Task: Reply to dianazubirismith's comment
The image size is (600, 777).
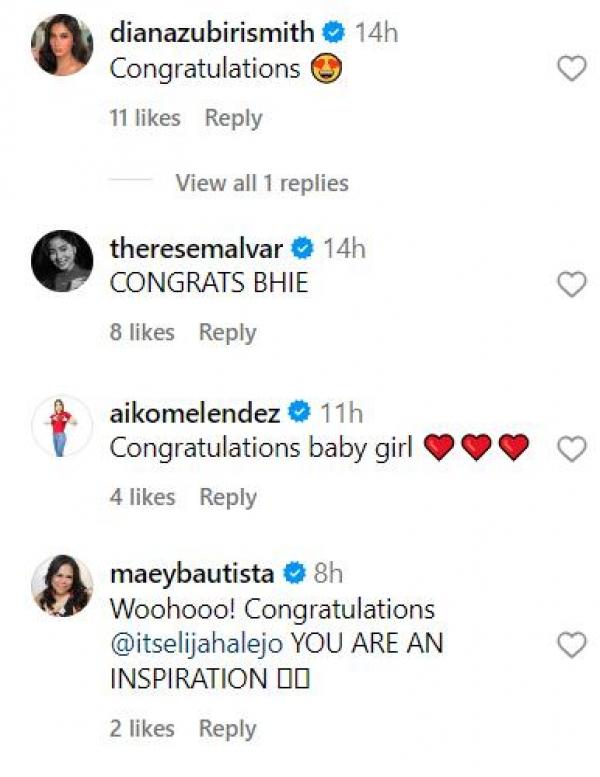Action: [233, 118]
